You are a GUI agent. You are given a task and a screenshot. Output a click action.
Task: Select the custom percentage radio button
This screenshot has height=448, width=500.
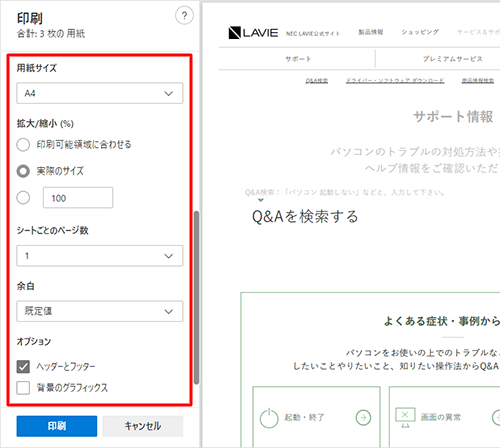(23, 198)
